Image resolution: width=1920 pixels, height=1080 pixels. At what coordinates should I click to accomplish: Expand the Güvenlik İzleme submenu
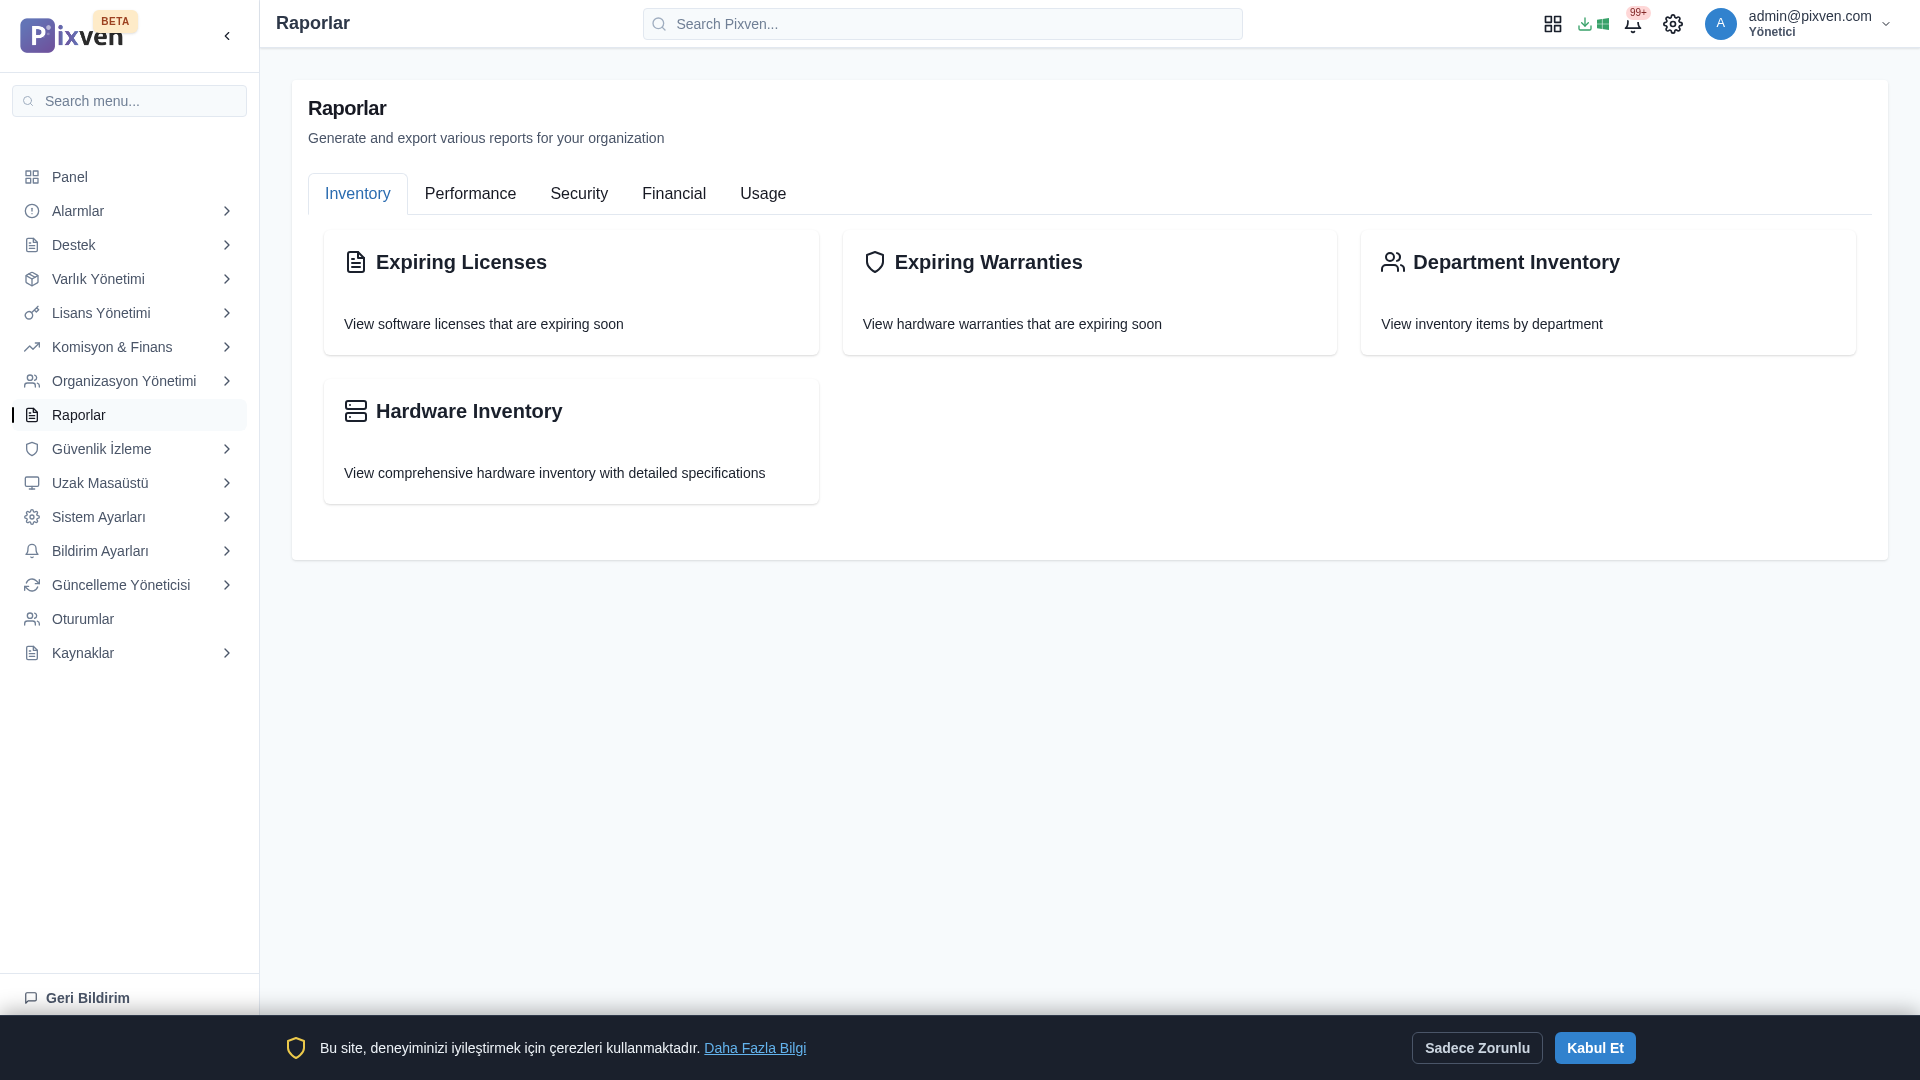(227, 449)
